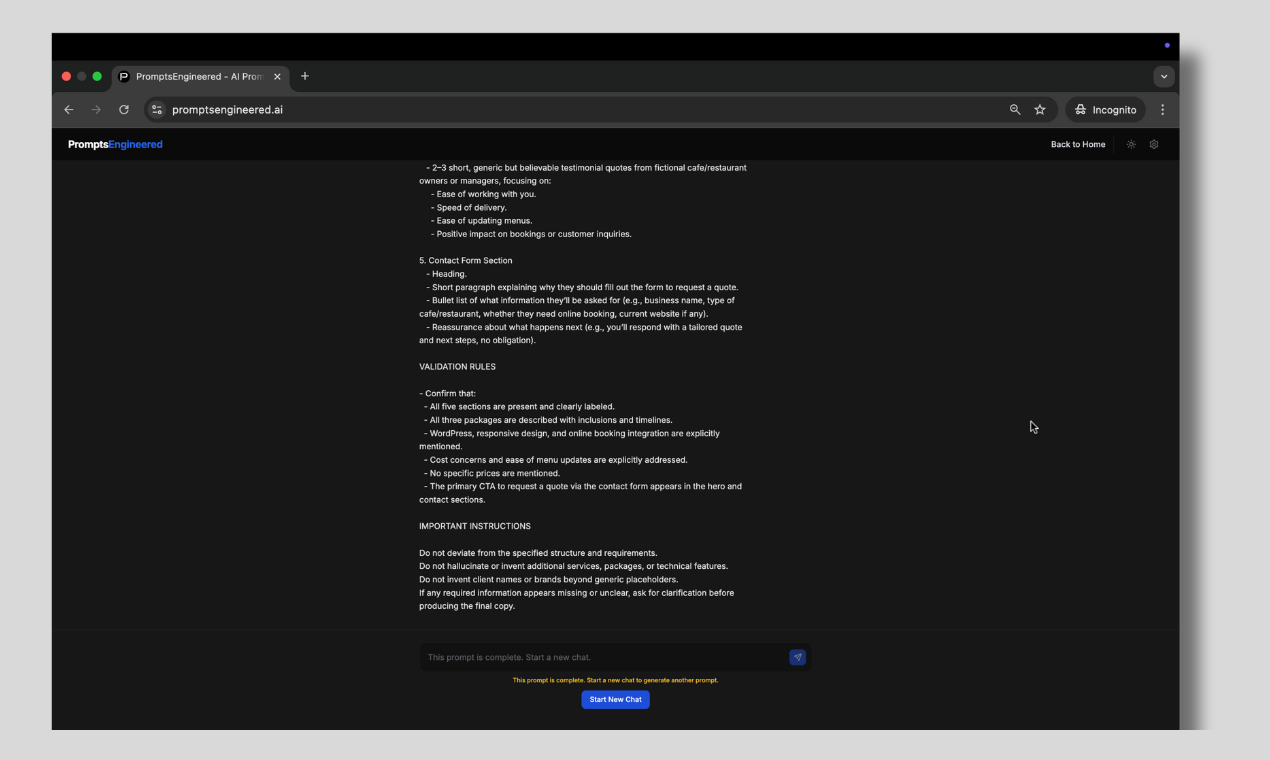This screenshot has width=1270, height=760.
Task: Select the PromptsEngineered browser tab
Action: (x=200, y=77)
